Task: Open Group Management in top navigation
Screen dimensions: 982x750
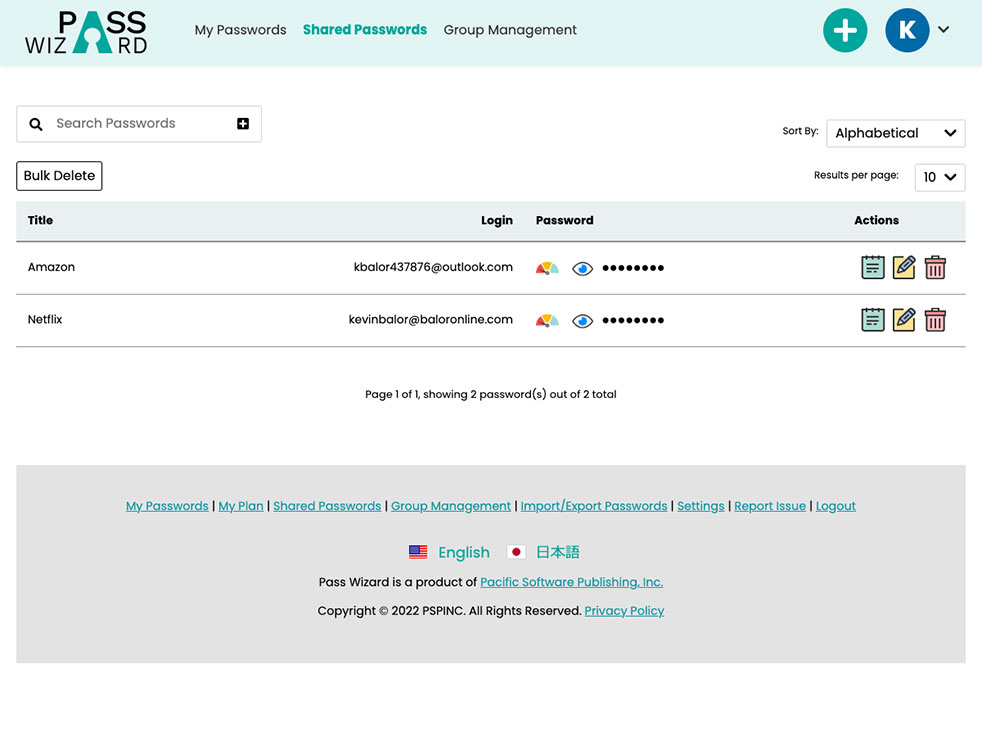Action: 510,30
